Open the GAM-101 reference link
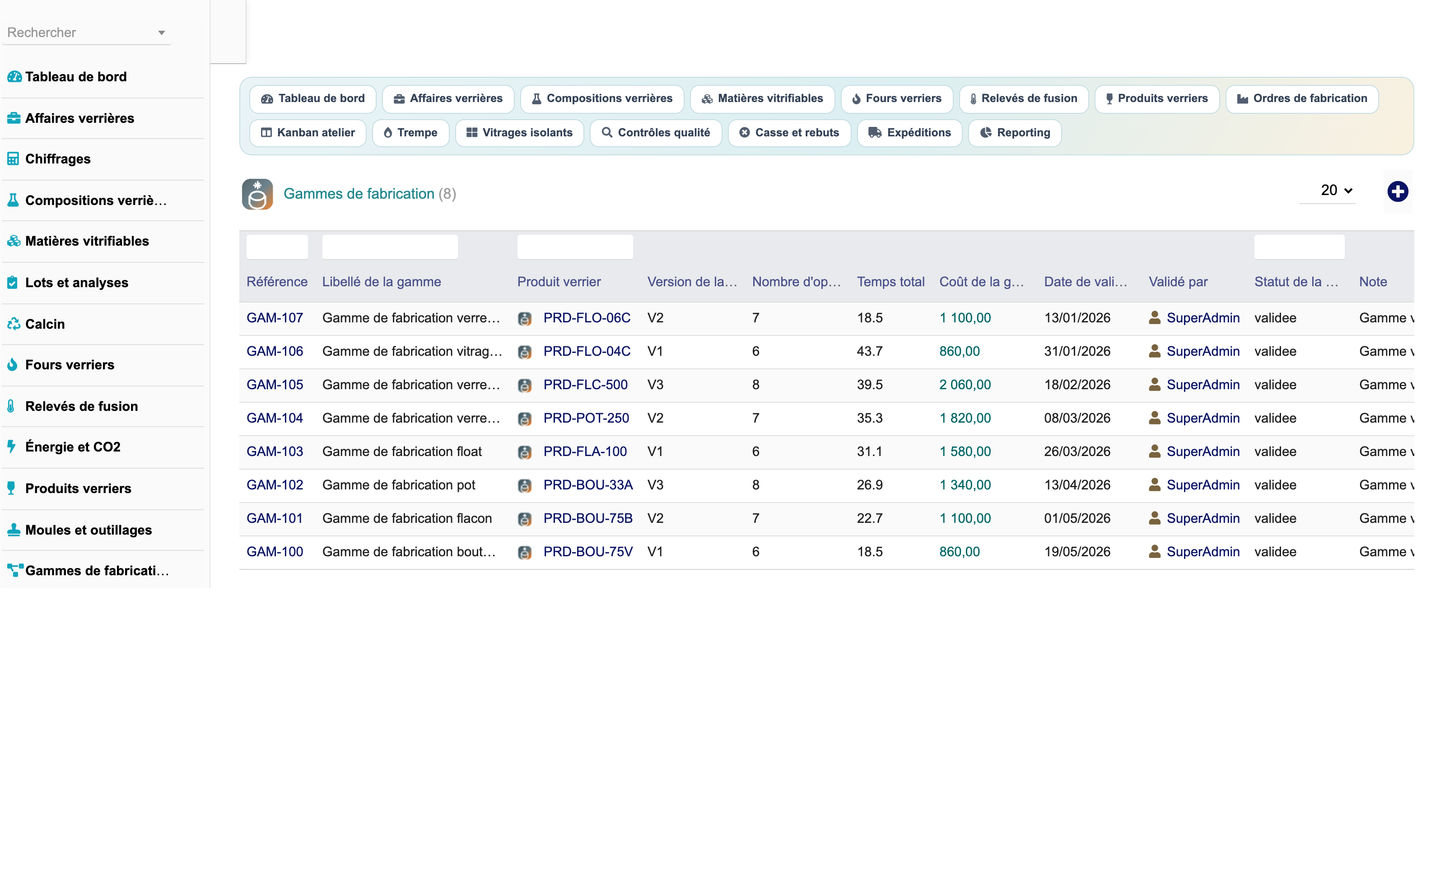 [275, 518]
